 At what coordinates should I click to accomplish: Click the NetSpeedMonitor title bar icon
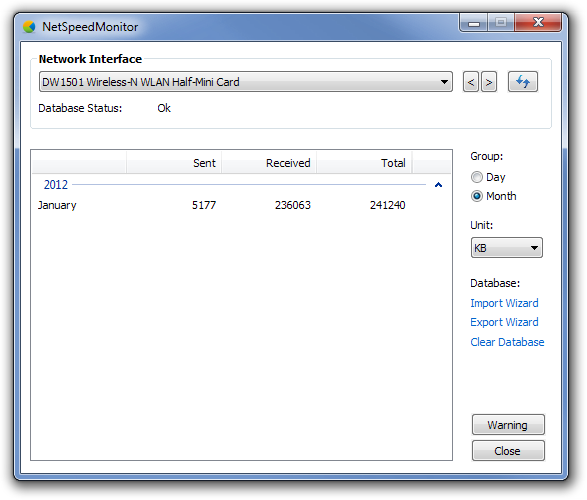[x=29, y=27]
